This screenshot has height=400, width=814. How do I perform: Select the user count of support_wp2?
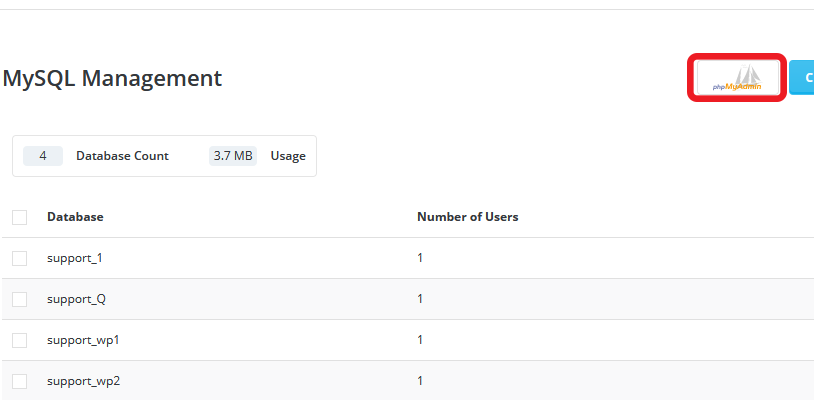tap(420, 381)
